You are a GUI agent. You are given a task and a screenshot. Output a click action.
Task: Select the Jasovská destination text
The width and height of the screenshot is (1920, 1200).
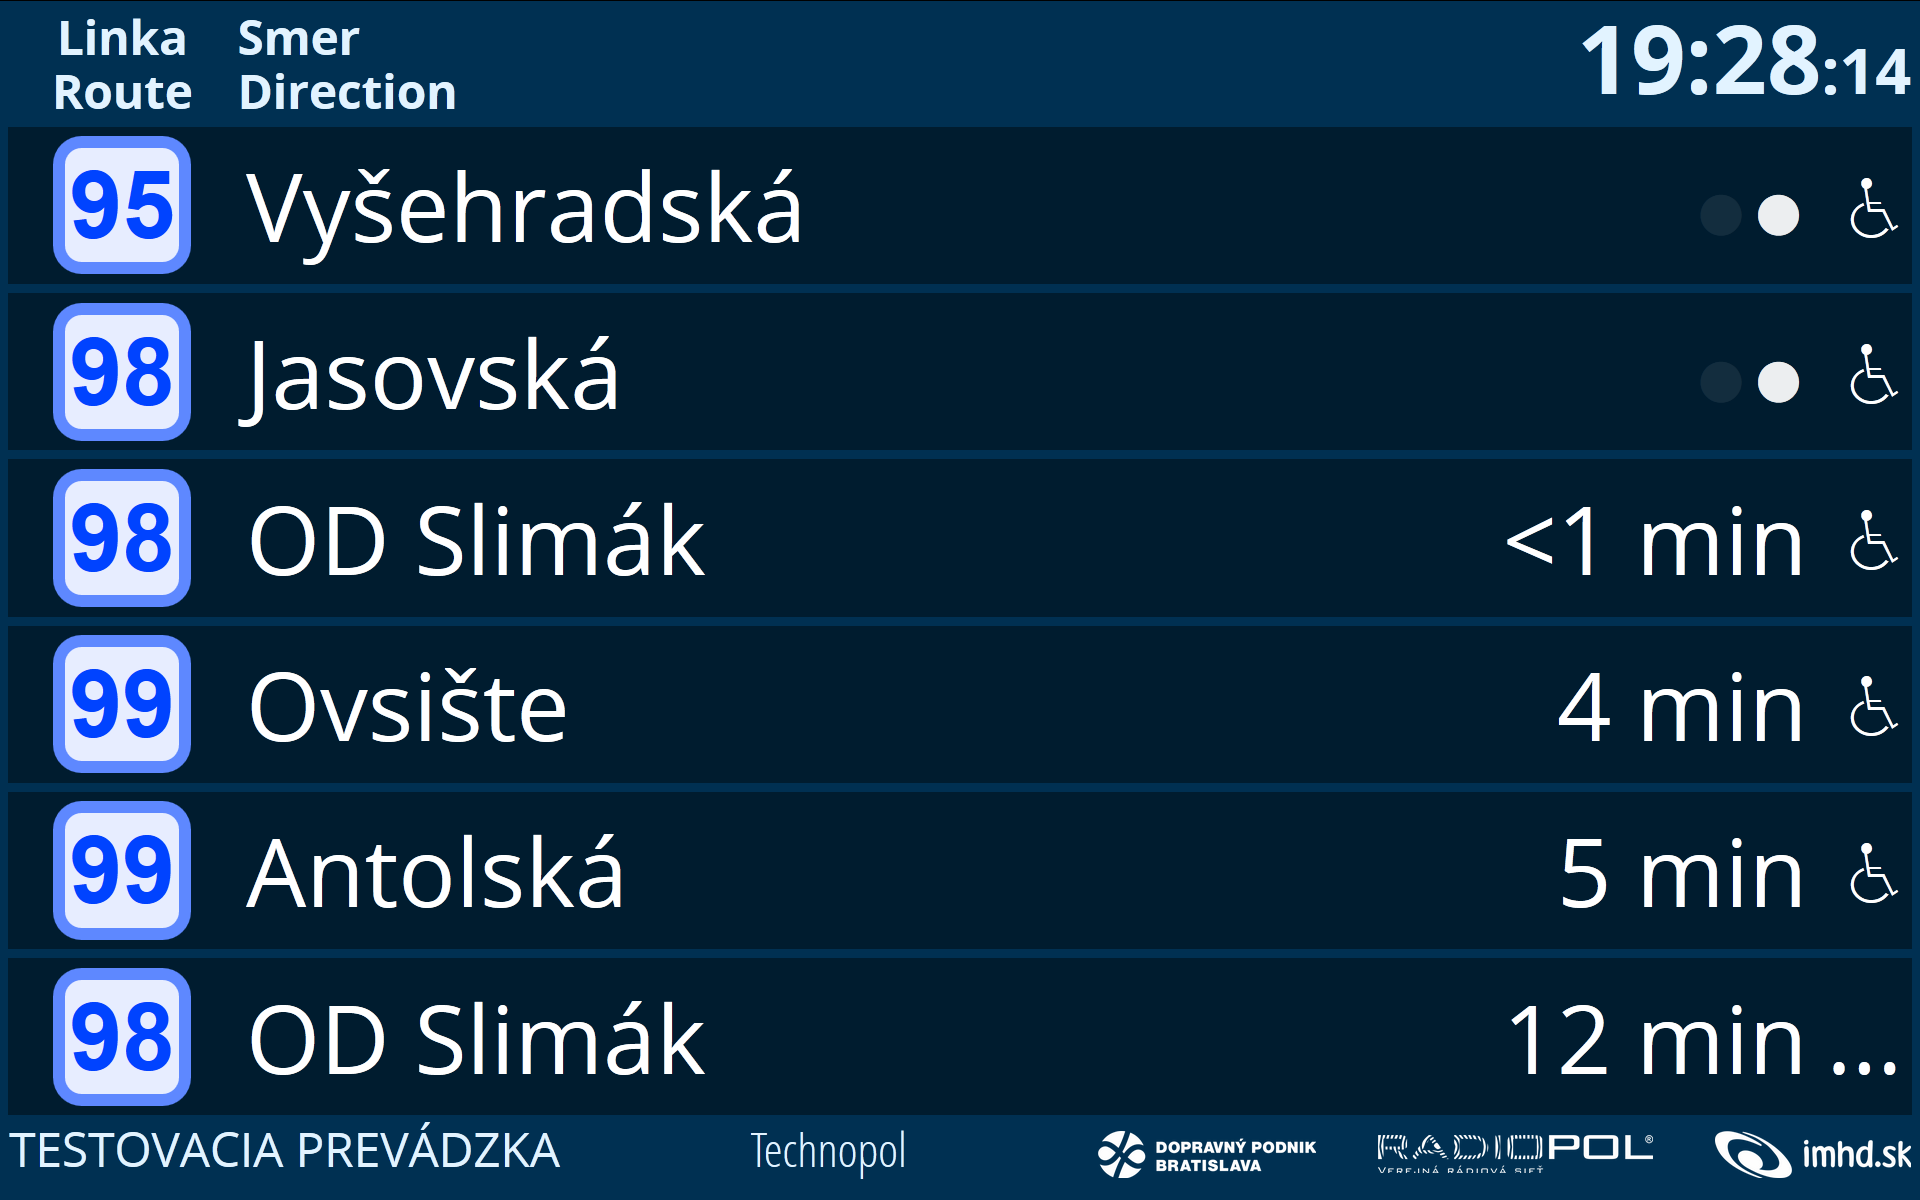tap(433, 376)
